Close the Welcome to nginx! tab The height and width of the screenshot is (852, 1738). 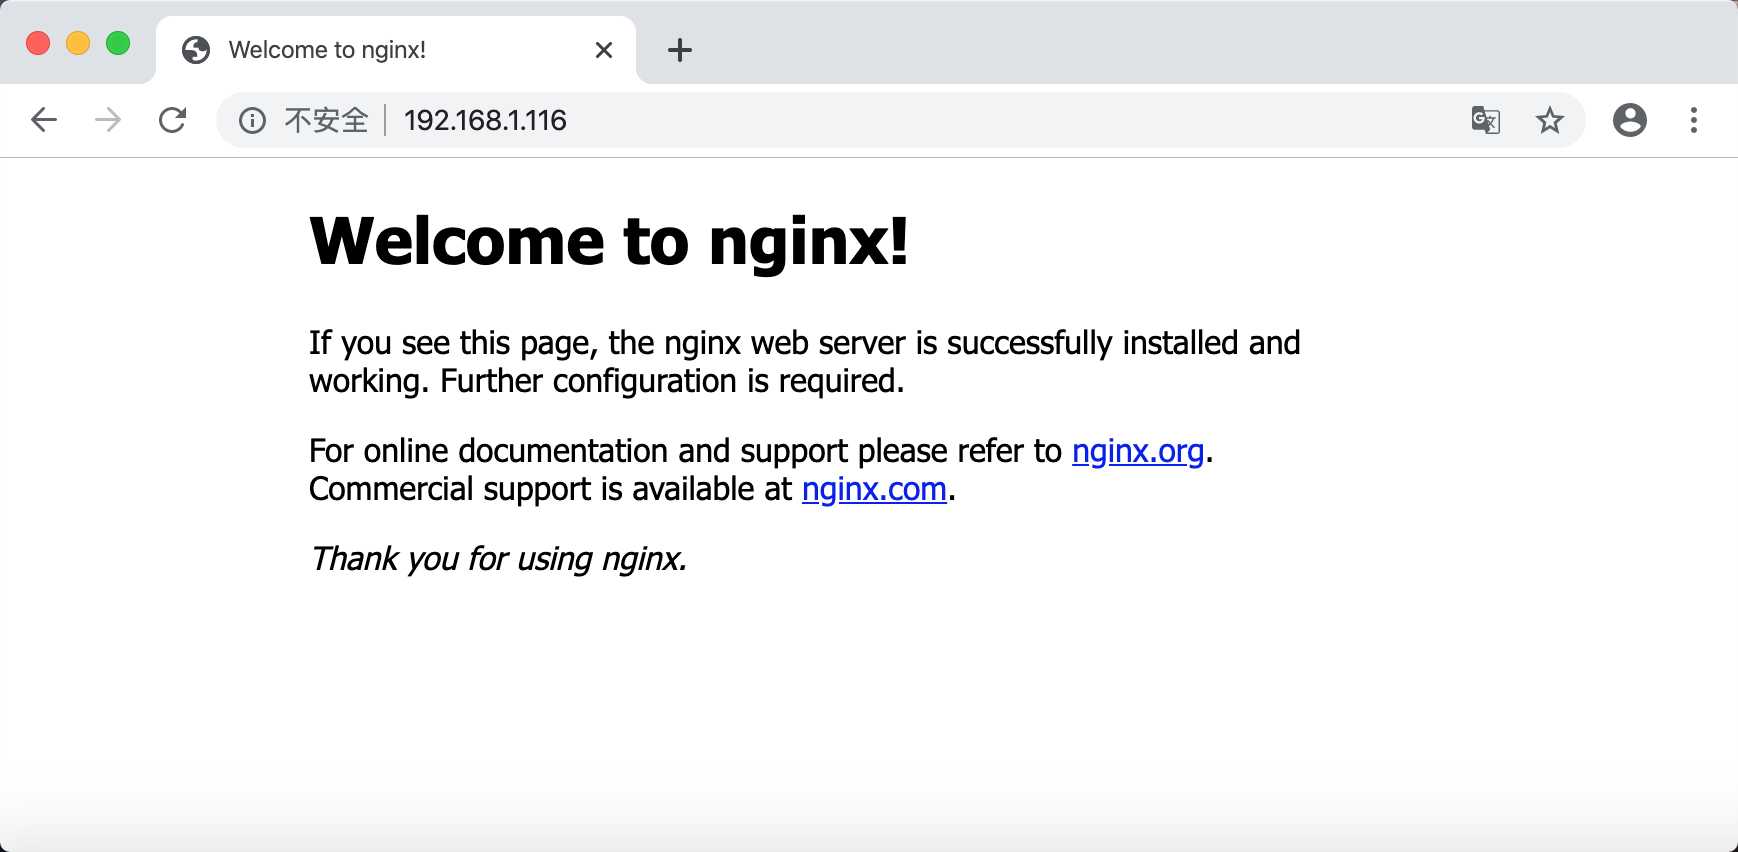tap(604, 50)
